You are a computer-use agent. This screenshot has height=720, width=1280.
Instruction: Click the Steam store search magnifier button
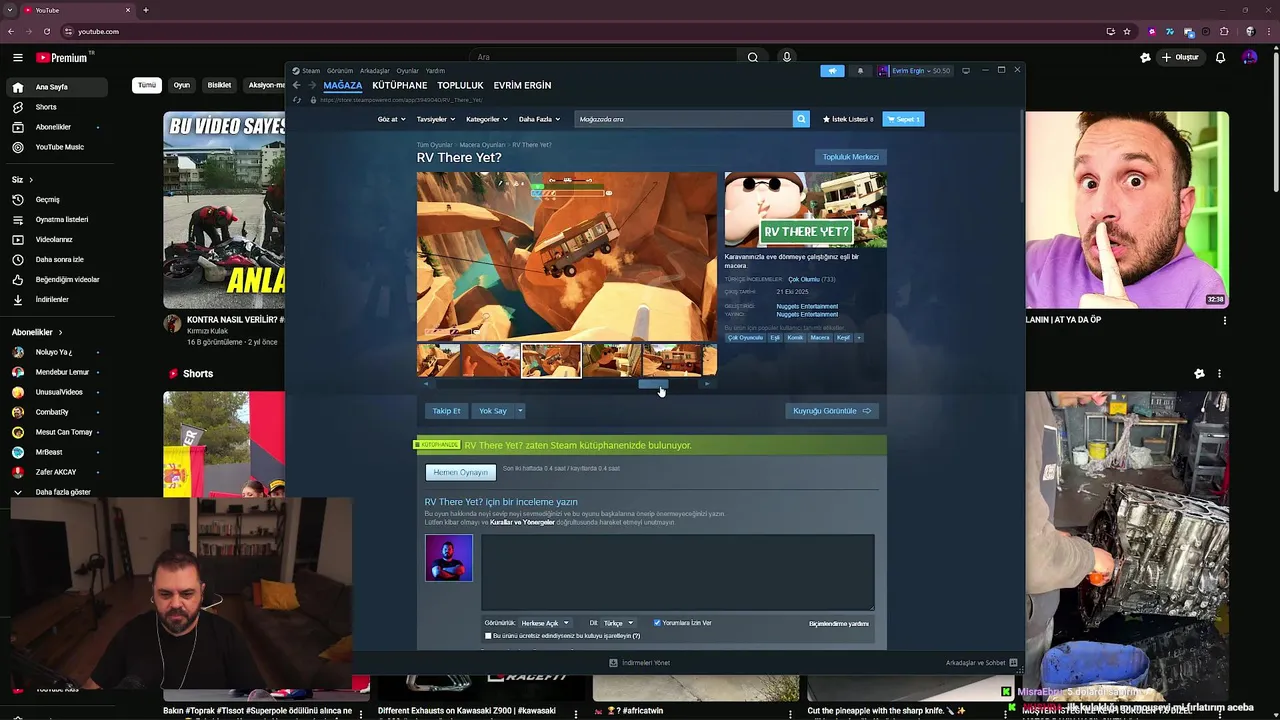[801, 119]
